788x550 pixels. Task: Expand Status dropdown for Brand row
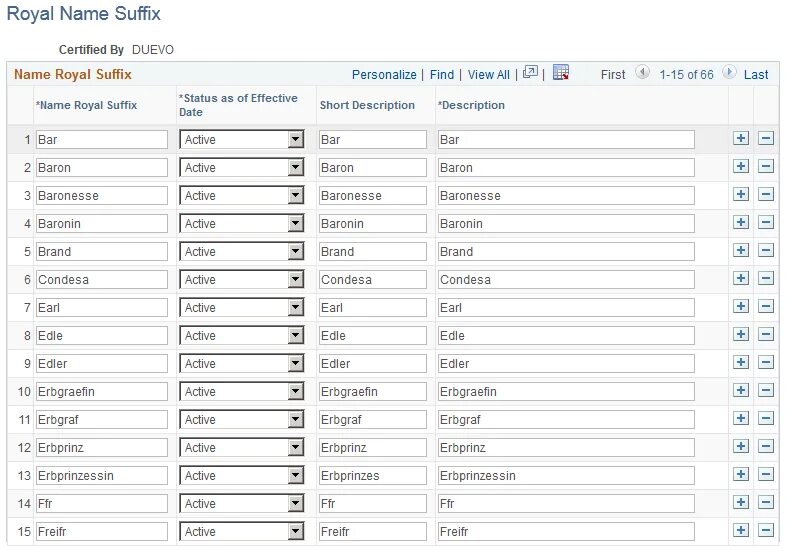click(295, 252)
